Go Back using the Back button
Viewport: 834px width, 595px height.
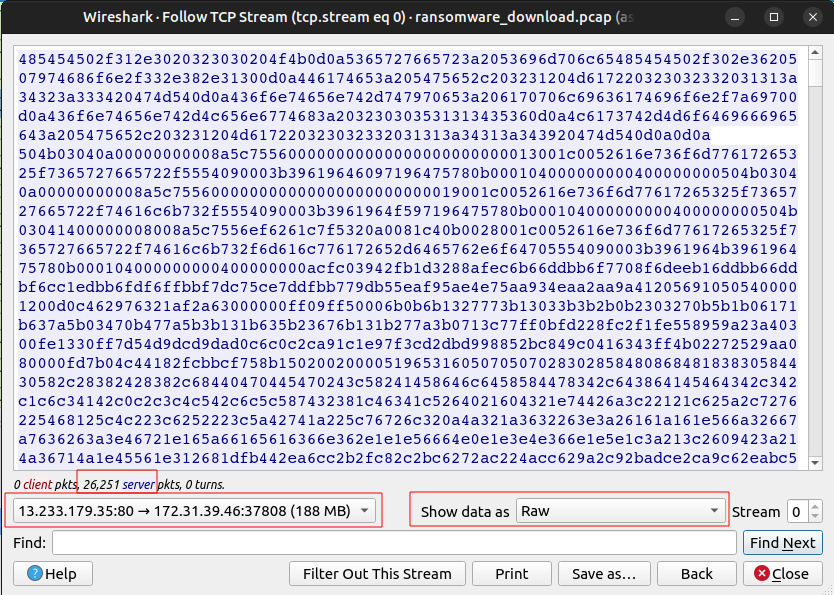(x=696, y=573)
